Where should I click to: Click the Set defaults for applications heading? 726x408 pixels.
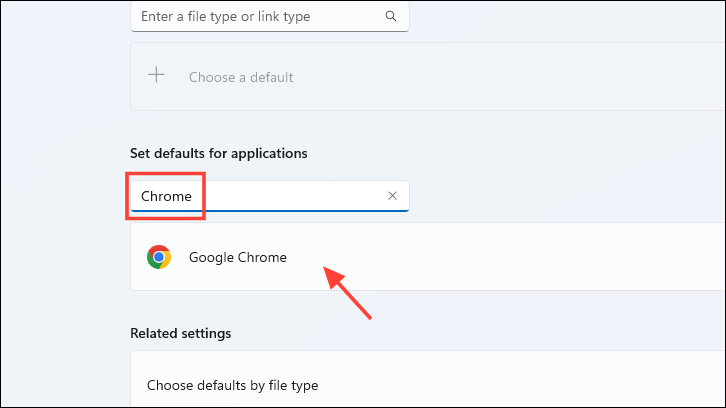pyautogui.click(x=219, y=153)
